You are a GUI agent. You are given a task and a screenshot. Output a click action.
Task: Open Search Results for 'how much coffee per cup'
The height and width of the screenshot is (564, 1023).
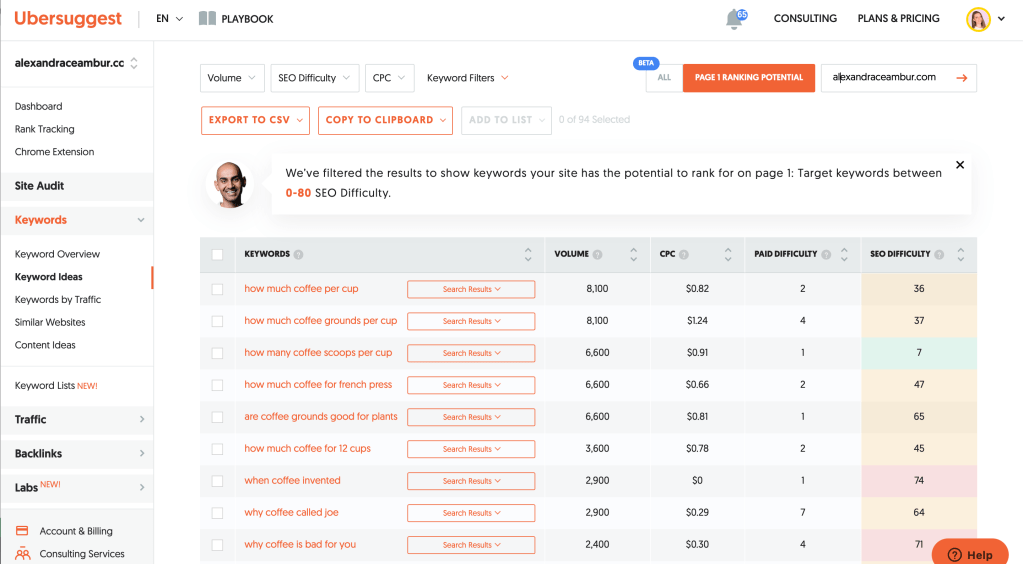tap(471, 289)
